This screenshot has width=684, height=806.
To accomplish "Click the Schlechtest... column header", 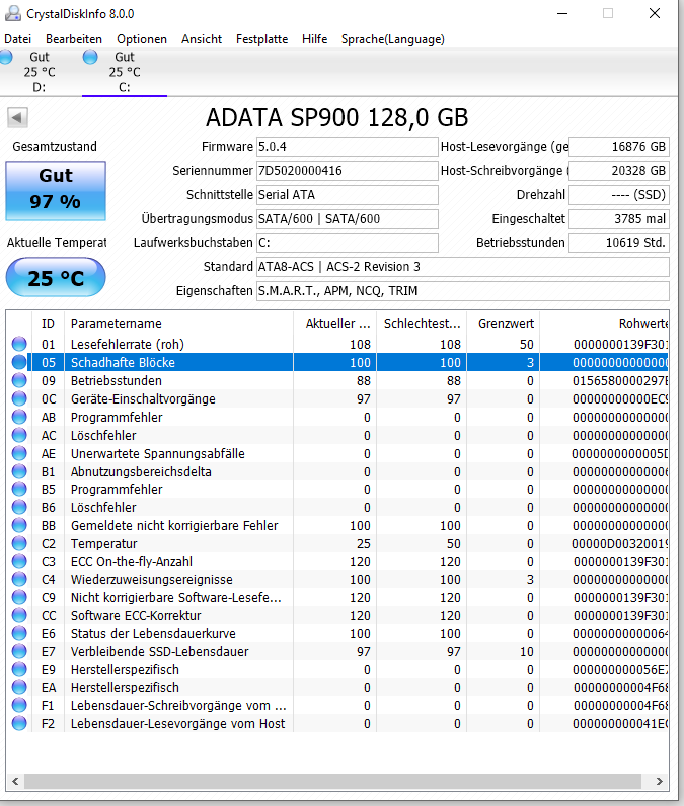I will [421, 323].
